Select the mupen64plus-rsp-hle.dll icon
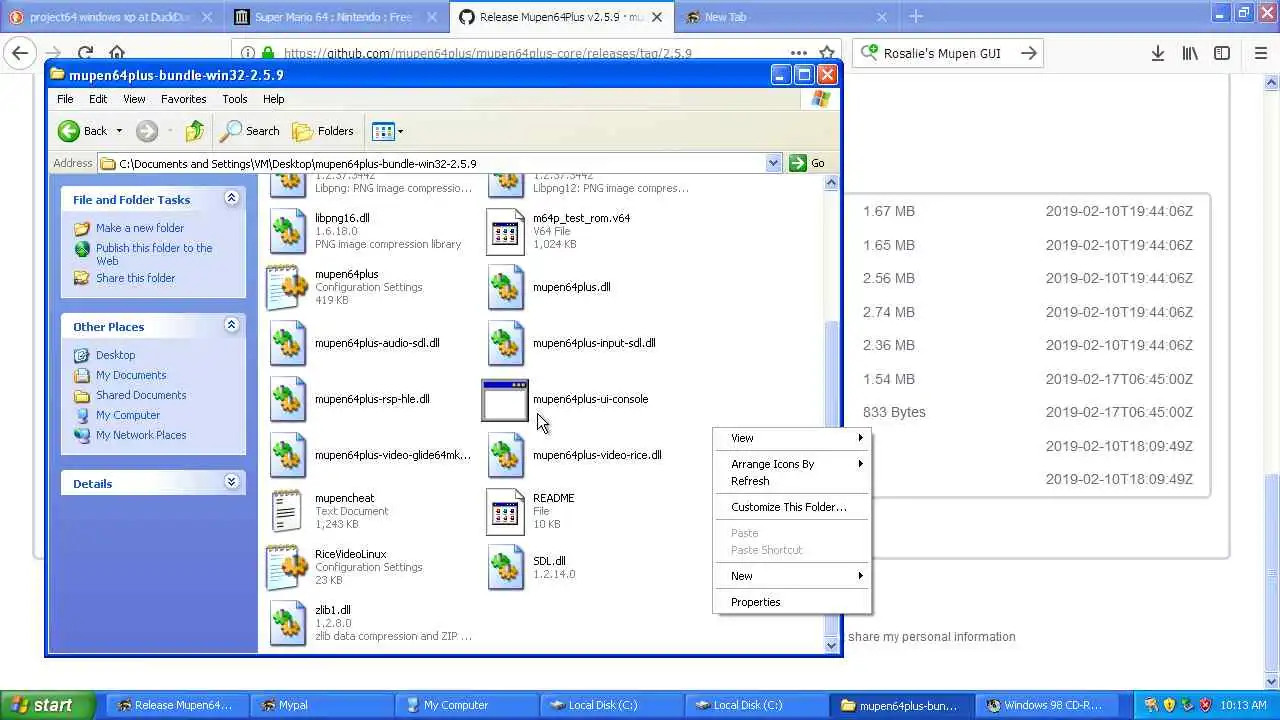The image size is (1280, 720). [x=288, y=399]
